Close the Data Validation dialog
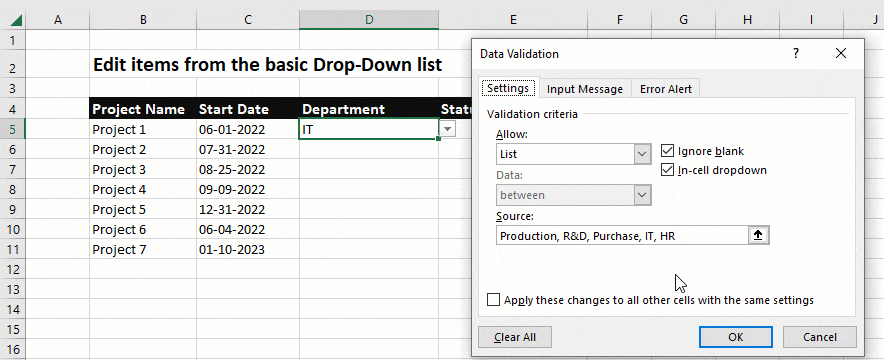 [x=841, y=54]
